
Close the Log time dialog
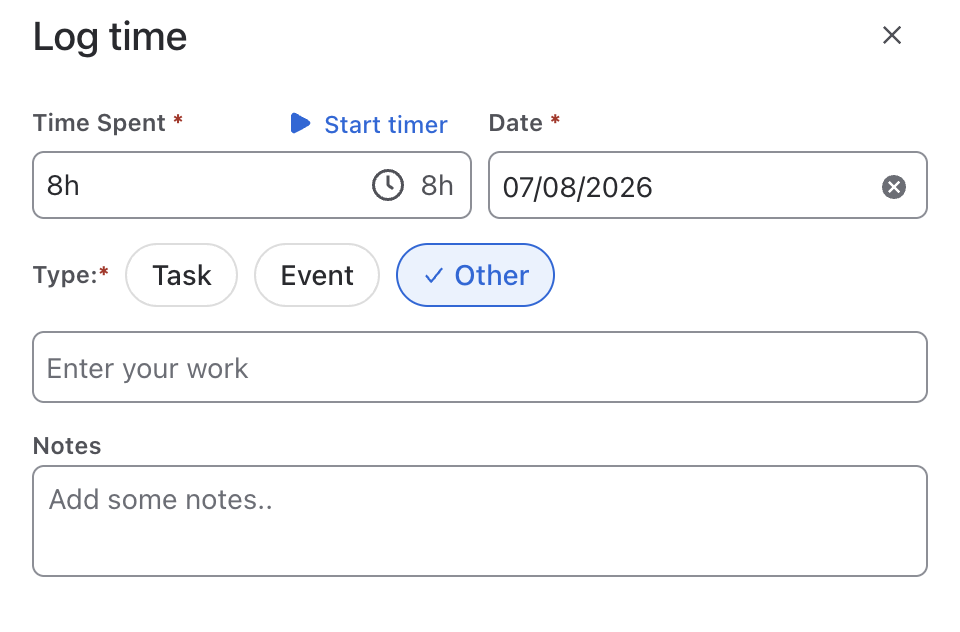892,35
